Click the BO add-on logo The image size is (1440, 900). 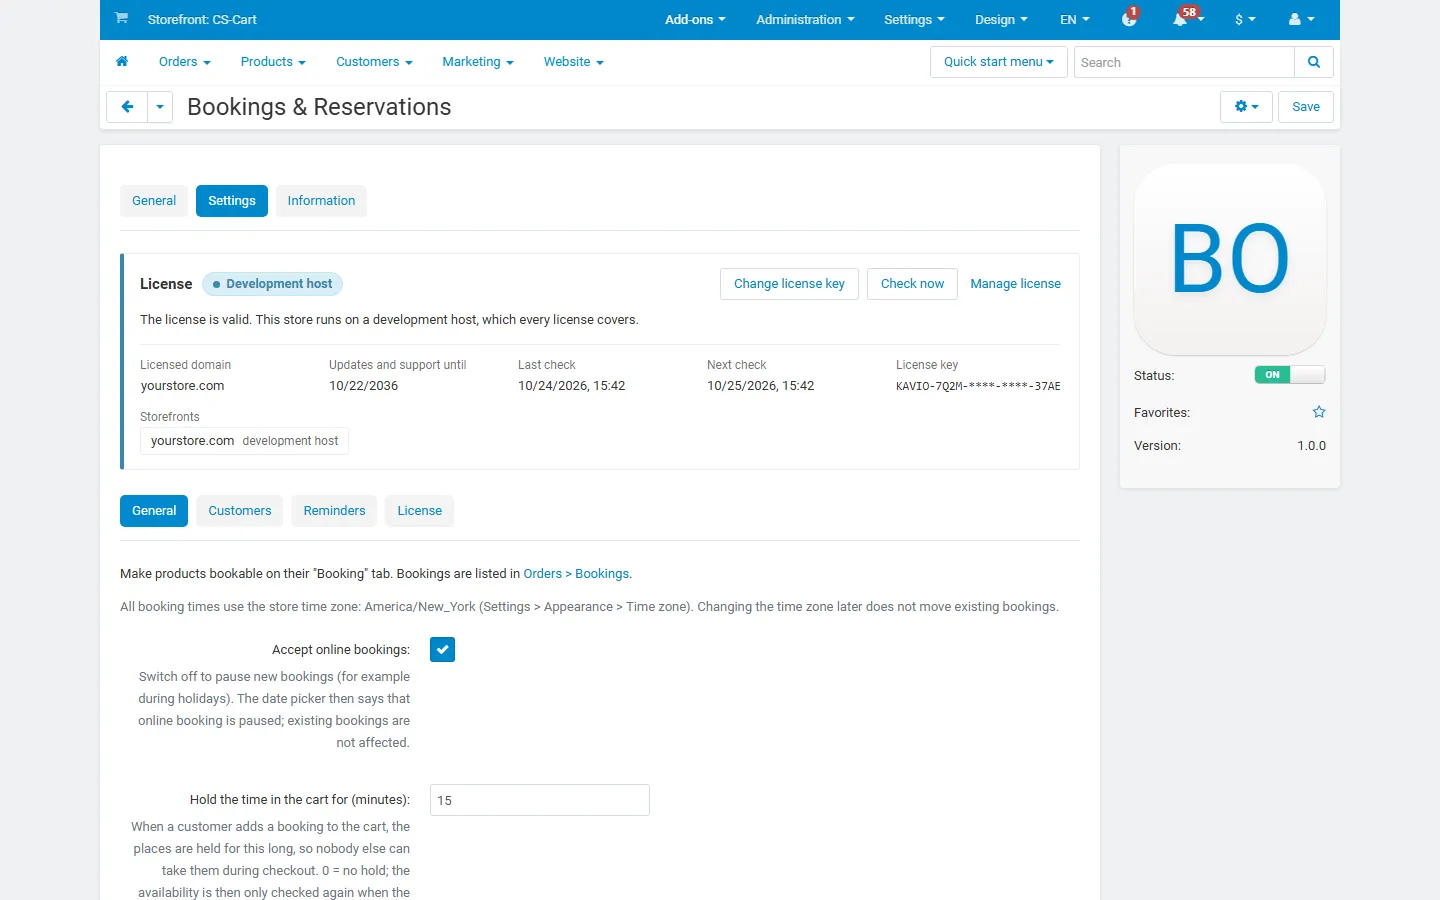pos(1230,259)
